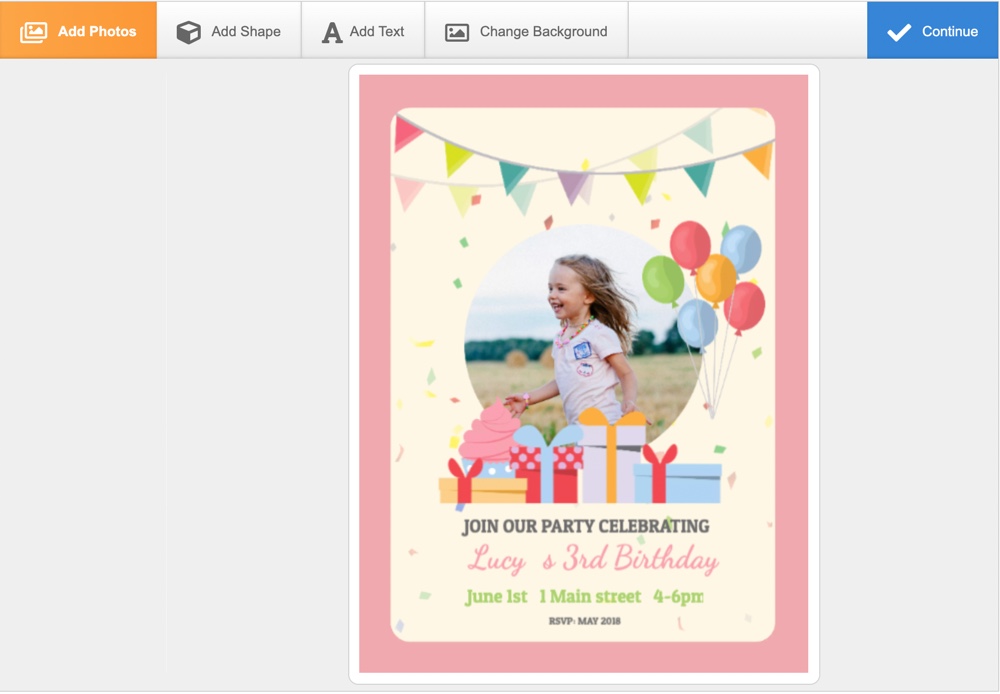
Task: Select the "JOIN OUR PARTY CELEBRATING" heading text
Action: pyautogui.click(x=585, y=526)
